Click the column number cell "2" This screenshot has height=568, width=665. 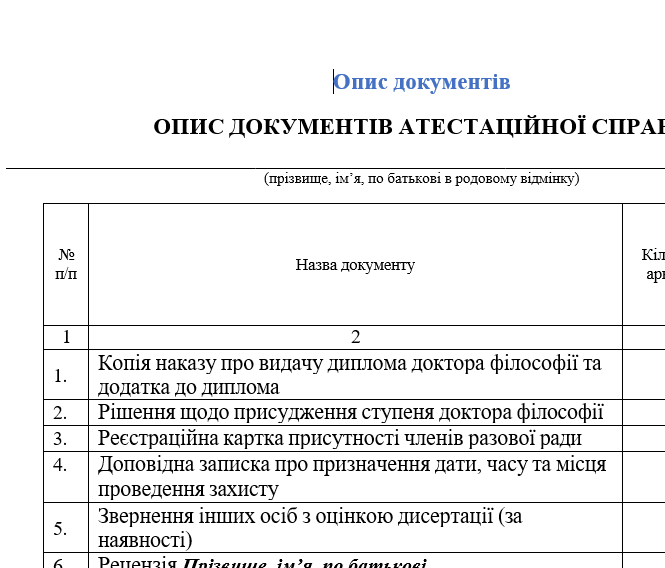tap(355, 337)
